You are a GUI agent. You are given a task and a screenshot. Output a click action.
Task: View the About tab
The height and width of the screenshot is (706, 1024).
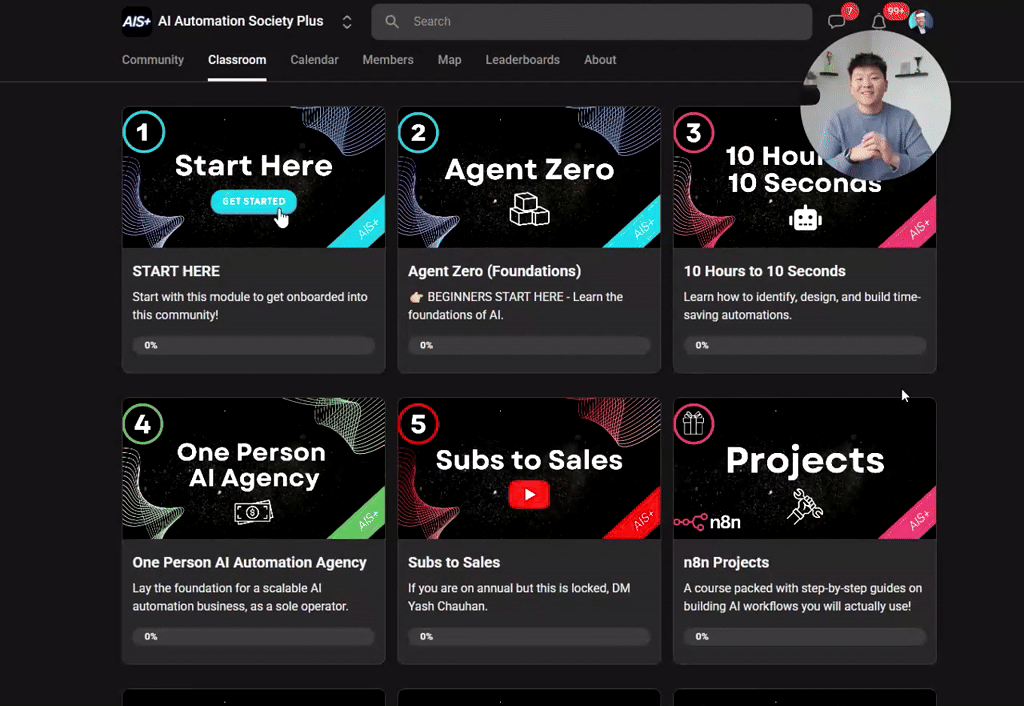pos(600,60)
